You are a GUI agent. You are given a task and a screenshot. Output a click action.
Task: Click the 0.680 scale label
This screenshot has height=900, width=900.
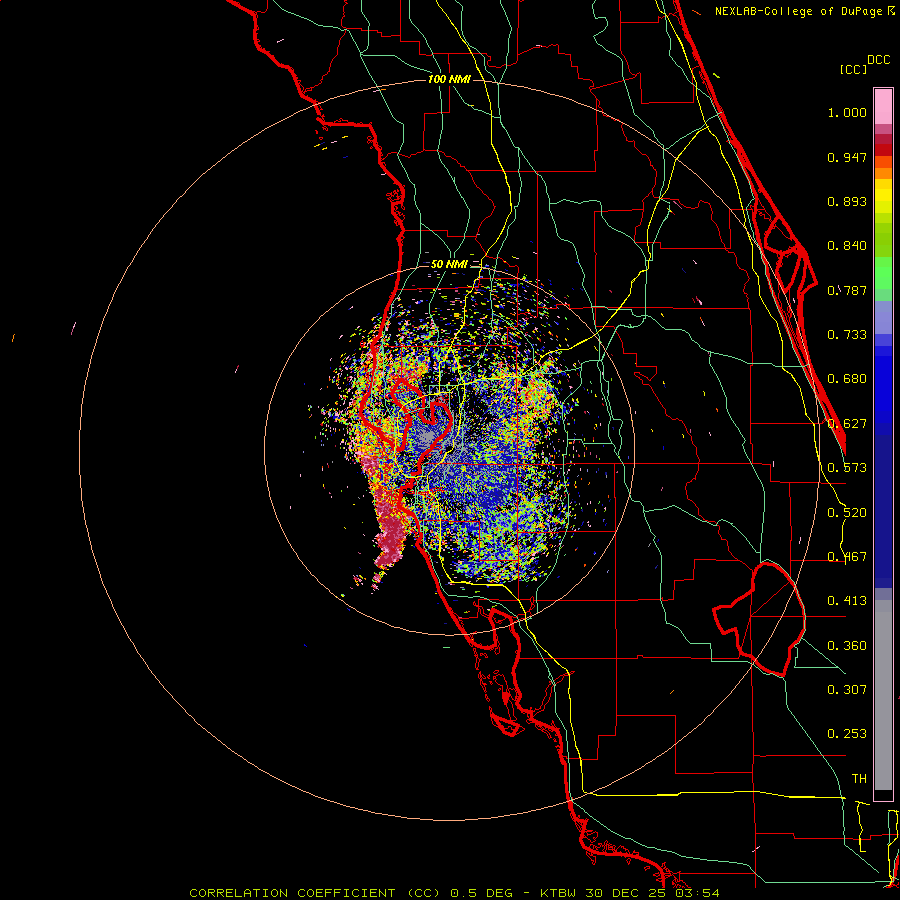click(847, 379)
